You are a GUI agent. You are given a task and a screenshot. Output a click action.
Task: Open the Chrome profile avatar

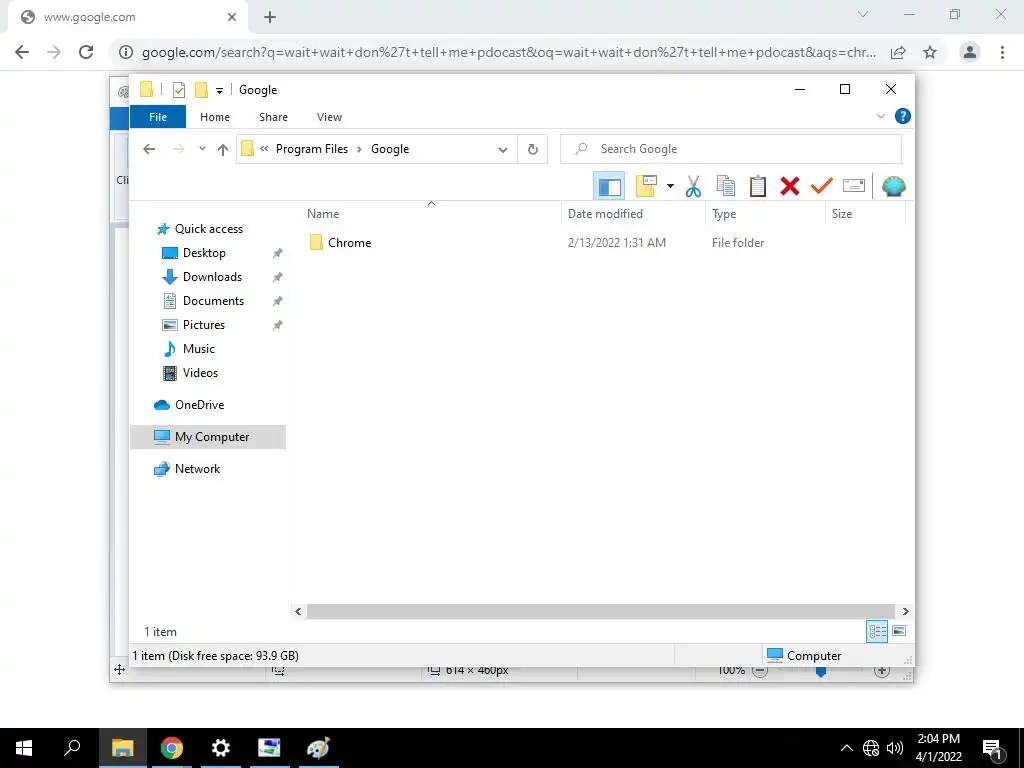coord(970,52)
